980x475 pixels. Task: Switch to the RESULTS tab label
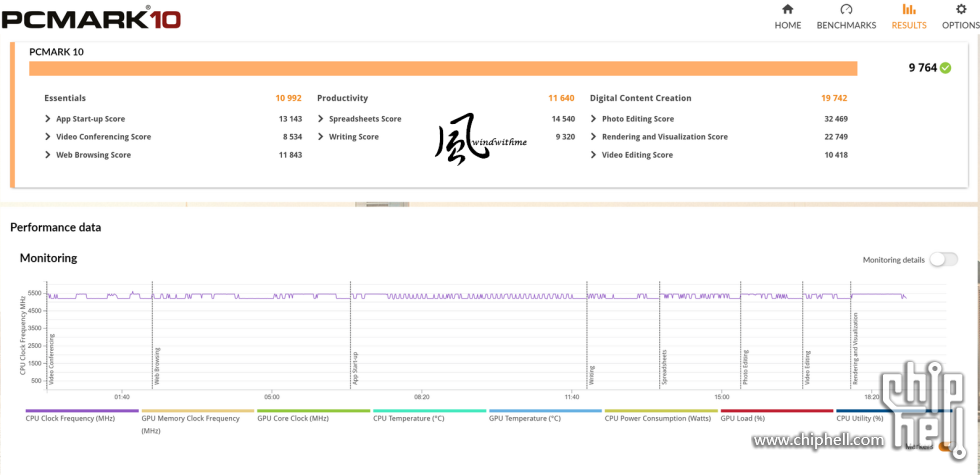point(909,26)
